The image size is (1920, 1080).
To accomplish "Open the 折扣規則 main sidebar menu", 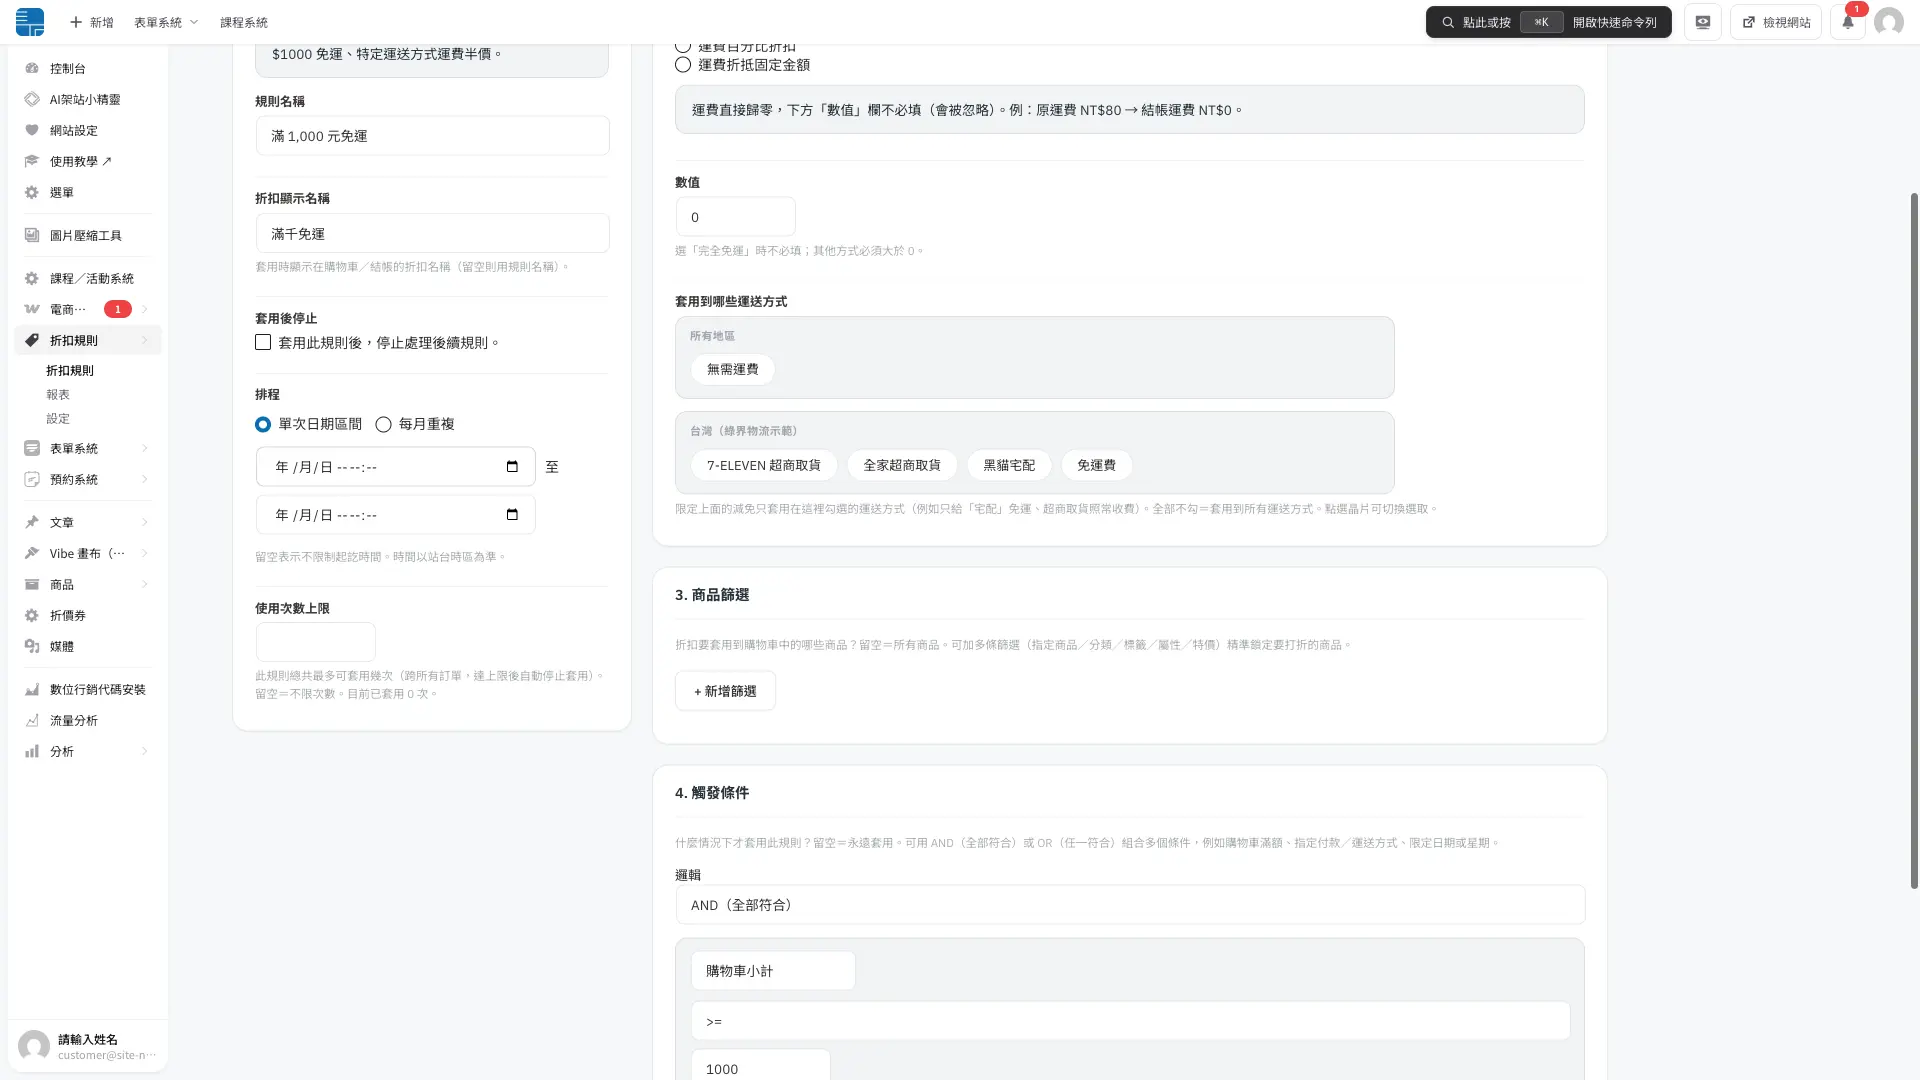I will click(88, 340).
